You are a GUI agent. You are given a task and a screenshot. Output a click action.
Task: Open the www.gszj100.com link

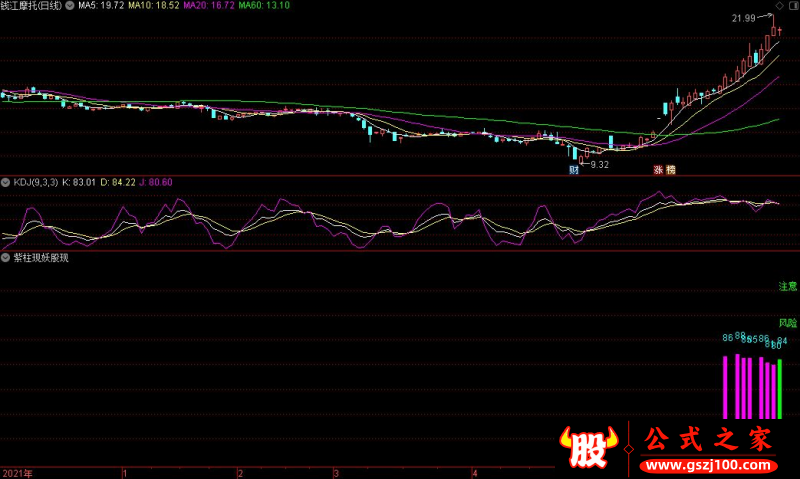click(709, 465)
